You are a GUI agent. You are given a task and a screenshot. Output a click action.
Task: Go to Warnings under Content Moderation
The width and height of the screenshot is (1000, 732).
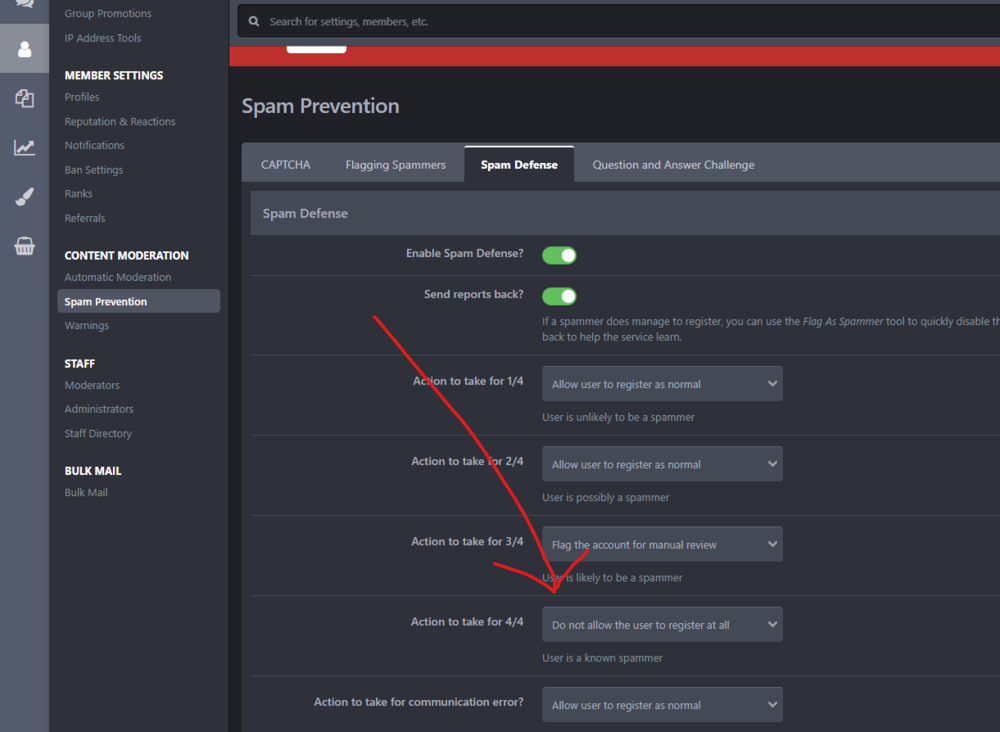pyautogui.click(x=87, y=326)
